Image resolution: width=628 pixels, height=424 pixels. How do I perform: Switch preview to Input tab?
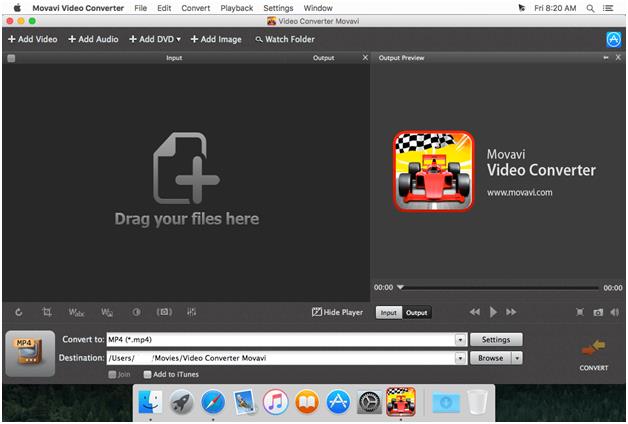tap(388, 313)
